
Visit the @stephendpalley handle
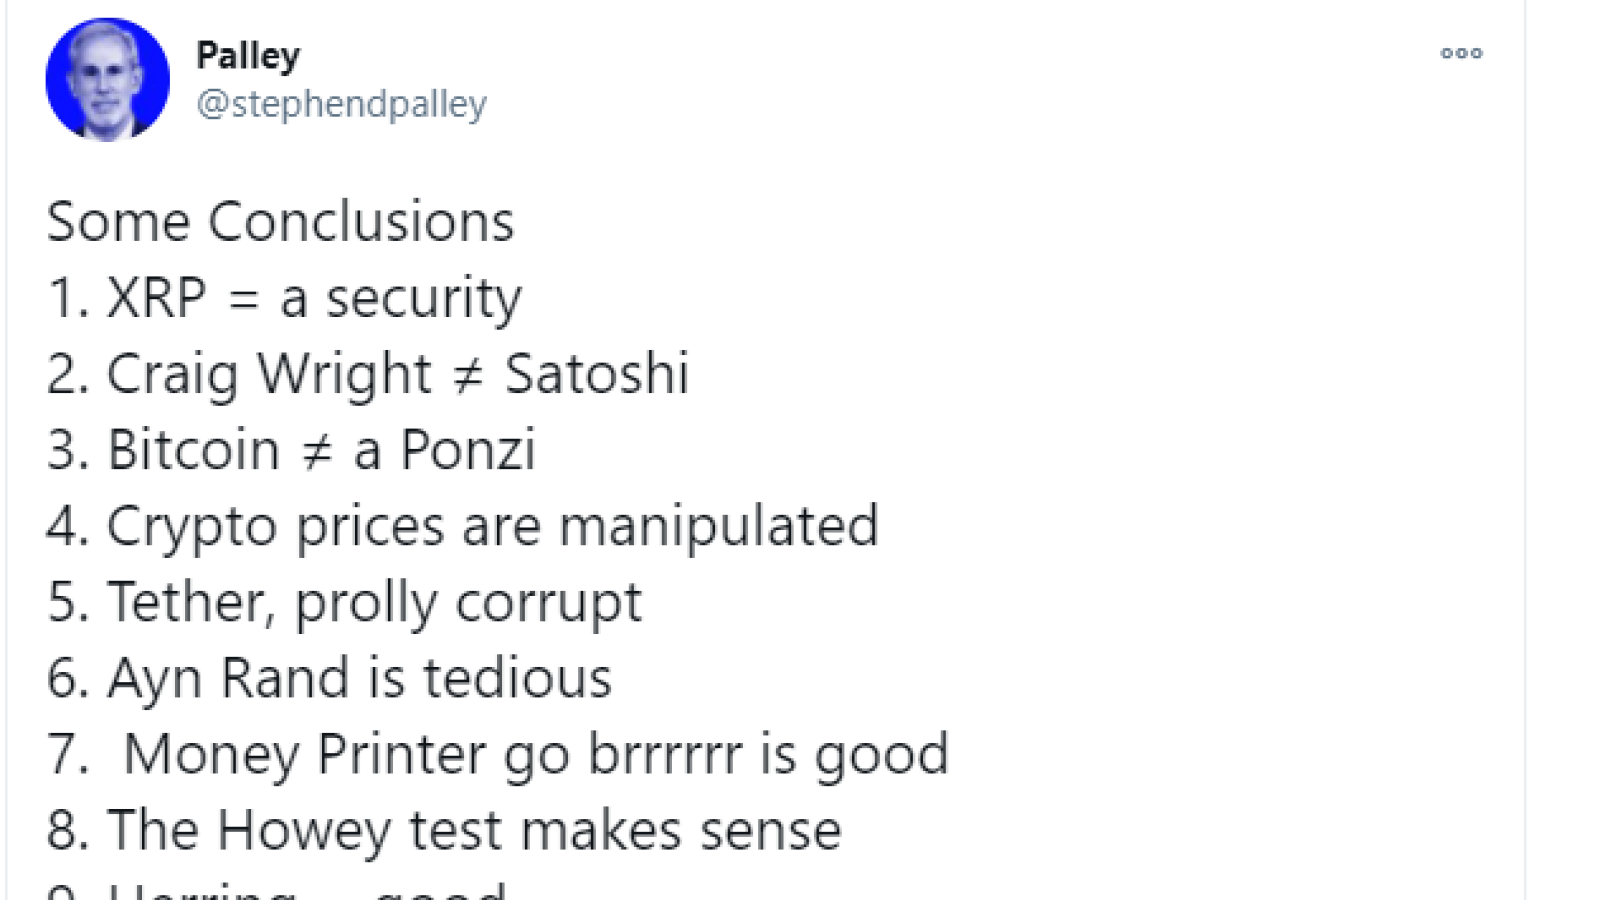[x=341, y=103]
